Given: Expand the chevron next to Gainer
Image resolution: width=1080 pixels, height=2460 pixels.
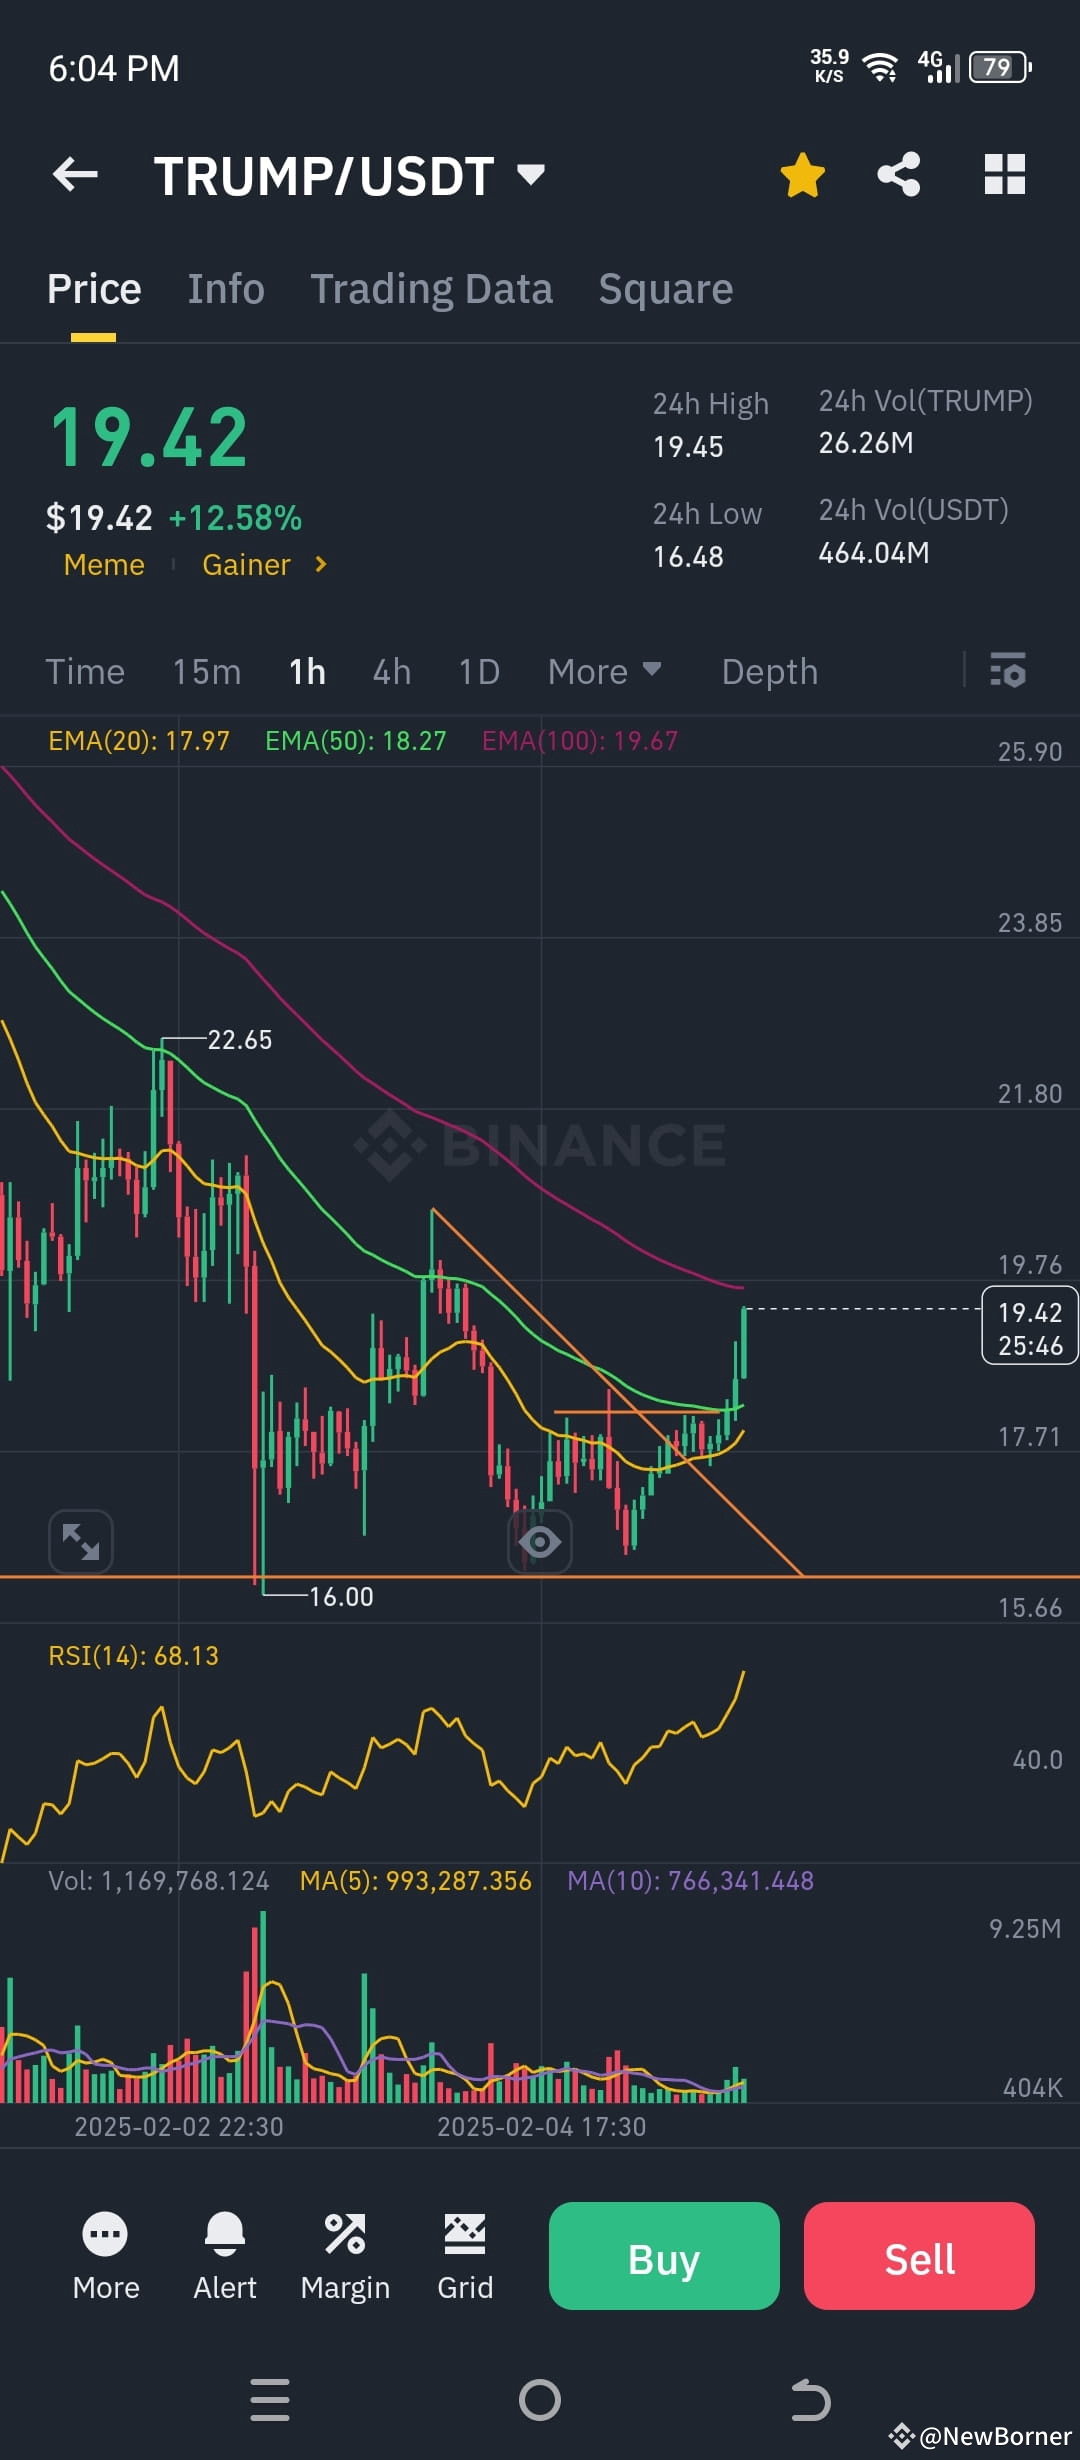Looking at the screenshot, I should (x=321, y=564).
